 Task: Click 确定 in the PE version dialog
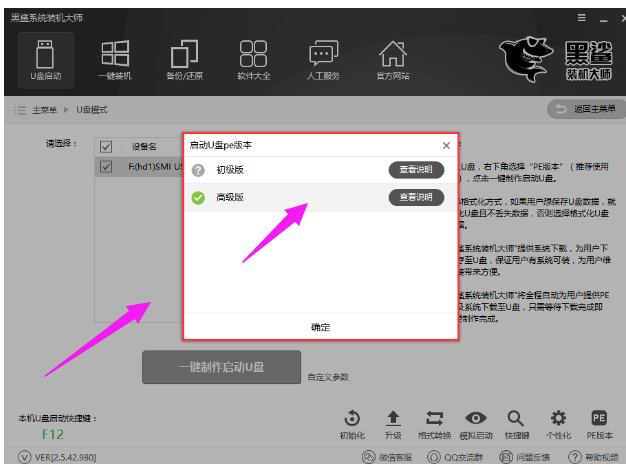click(320, 327)
